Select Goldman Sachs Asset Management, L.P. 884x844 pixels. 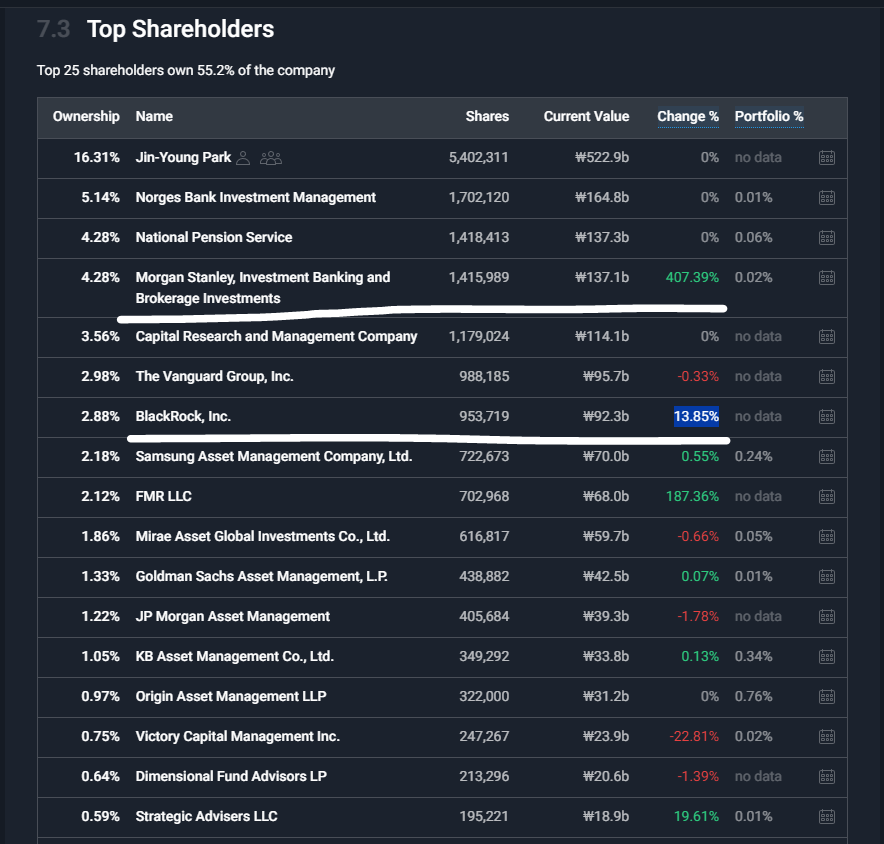[x=262, y=577]
